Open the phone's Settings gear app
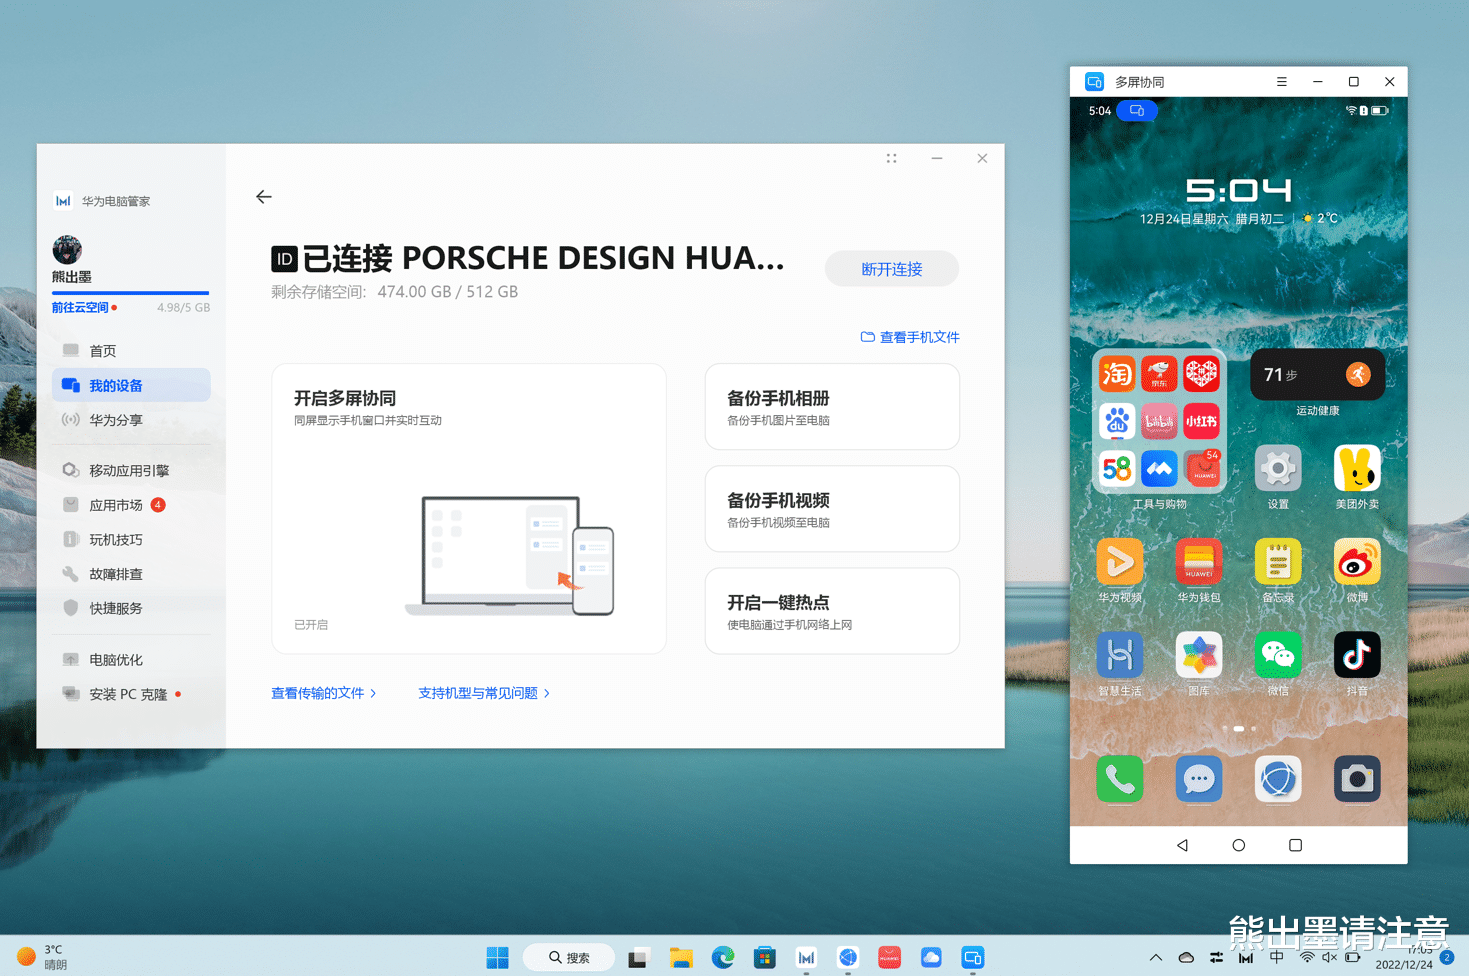1469x976 pixels. pyautogui.click(x=1278, y=466)
